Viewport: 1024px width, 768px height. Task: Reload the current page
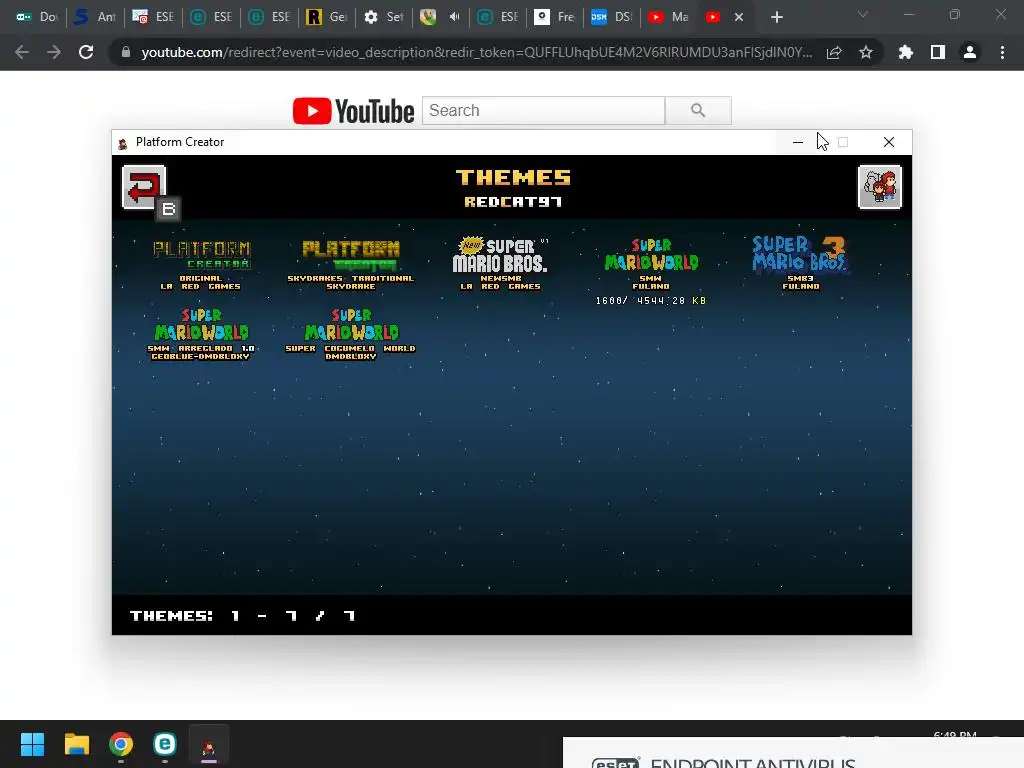click(86, 52)
